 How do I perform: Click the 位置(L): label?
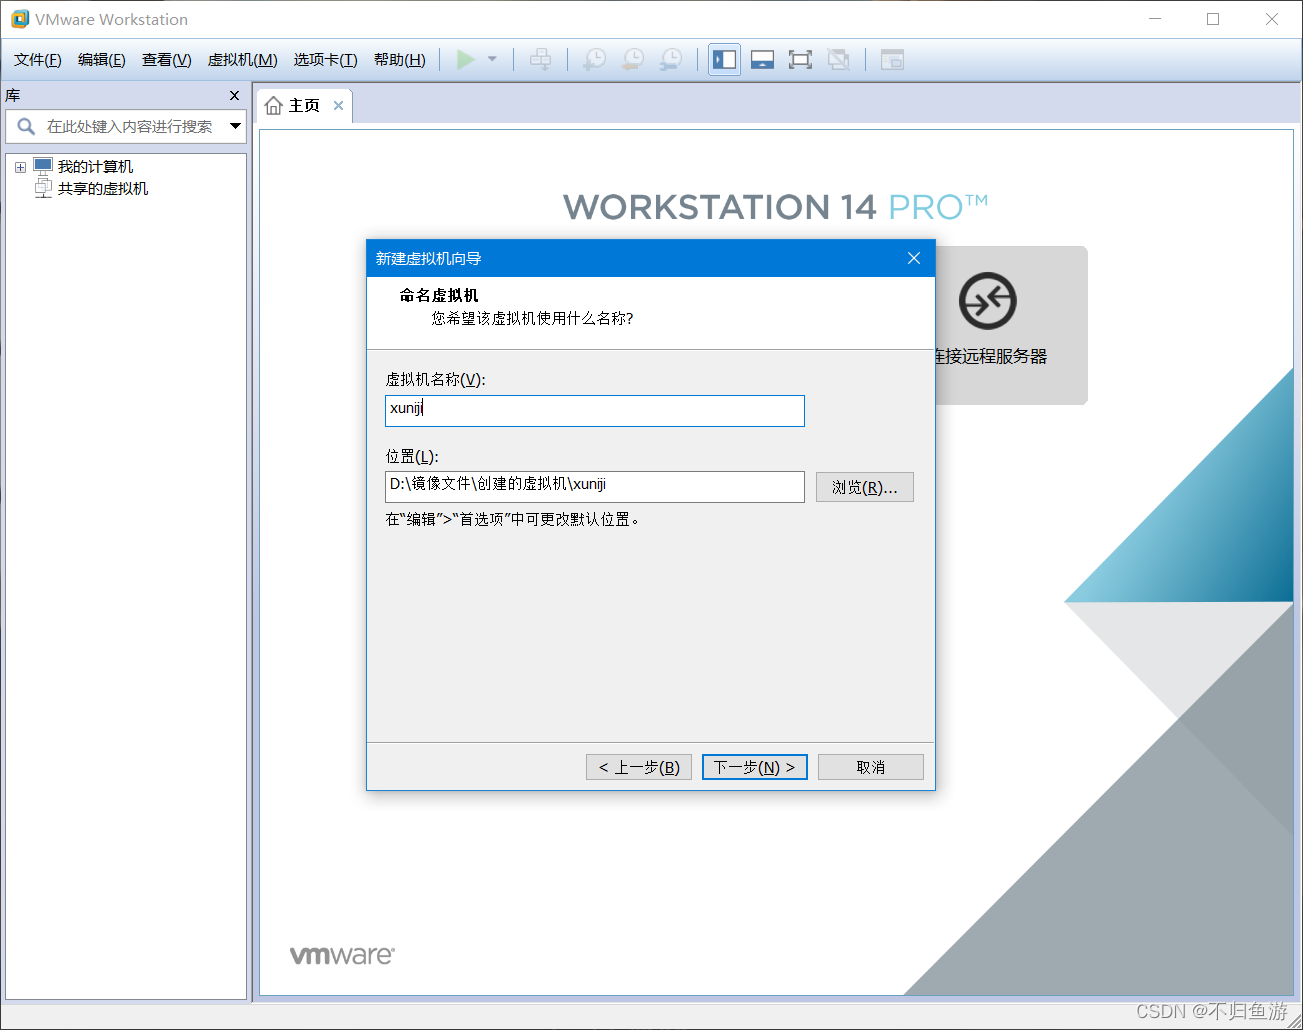click(x=412, y=456)
